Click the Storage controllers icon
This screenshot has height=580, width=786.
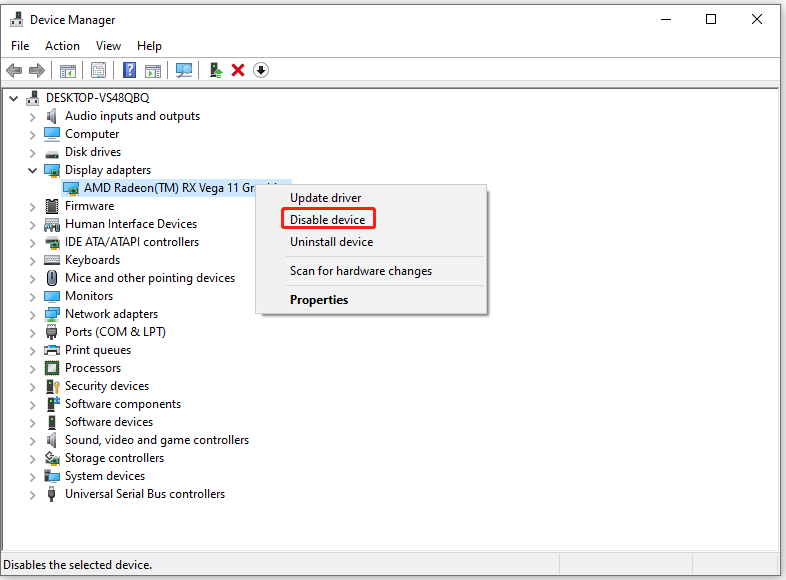point(52,458)
